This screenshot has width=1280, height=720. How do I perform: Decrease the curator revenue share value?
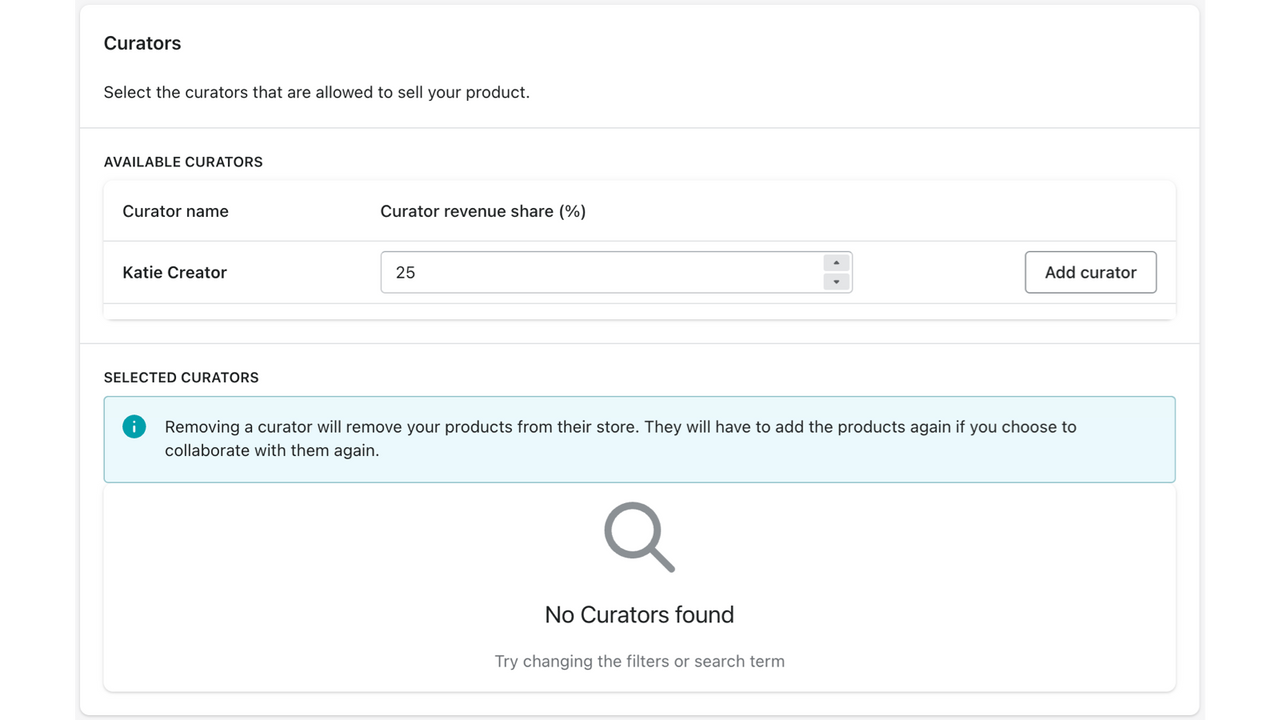pyautogui.click(x=837, y=282)
